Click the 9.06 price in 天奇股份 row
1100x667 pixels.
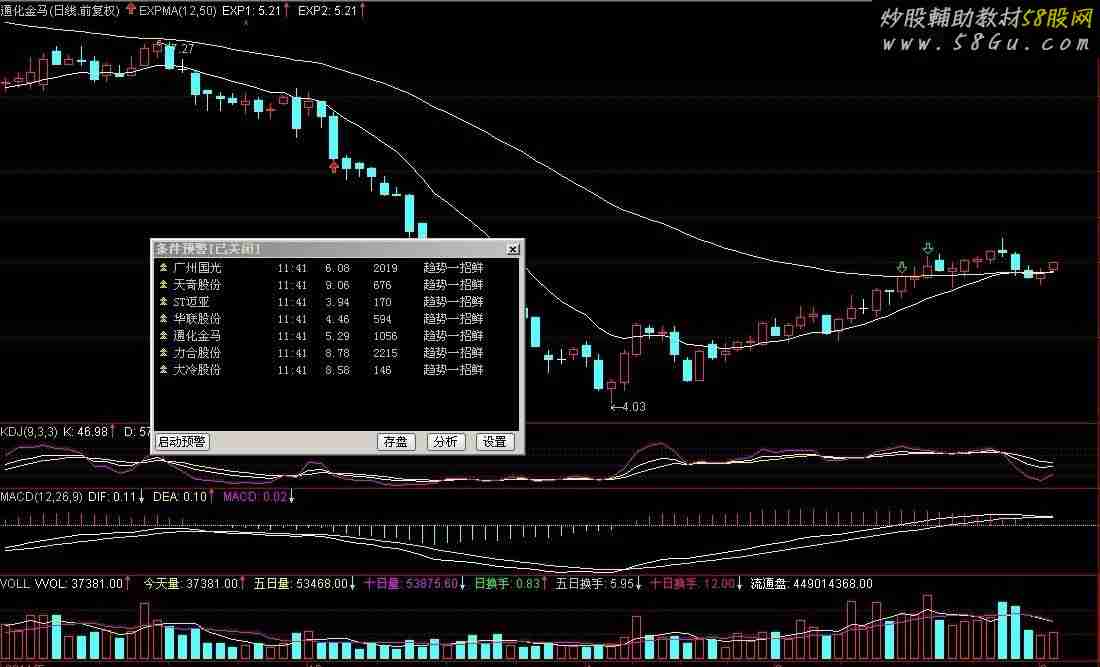pos(337,285)
